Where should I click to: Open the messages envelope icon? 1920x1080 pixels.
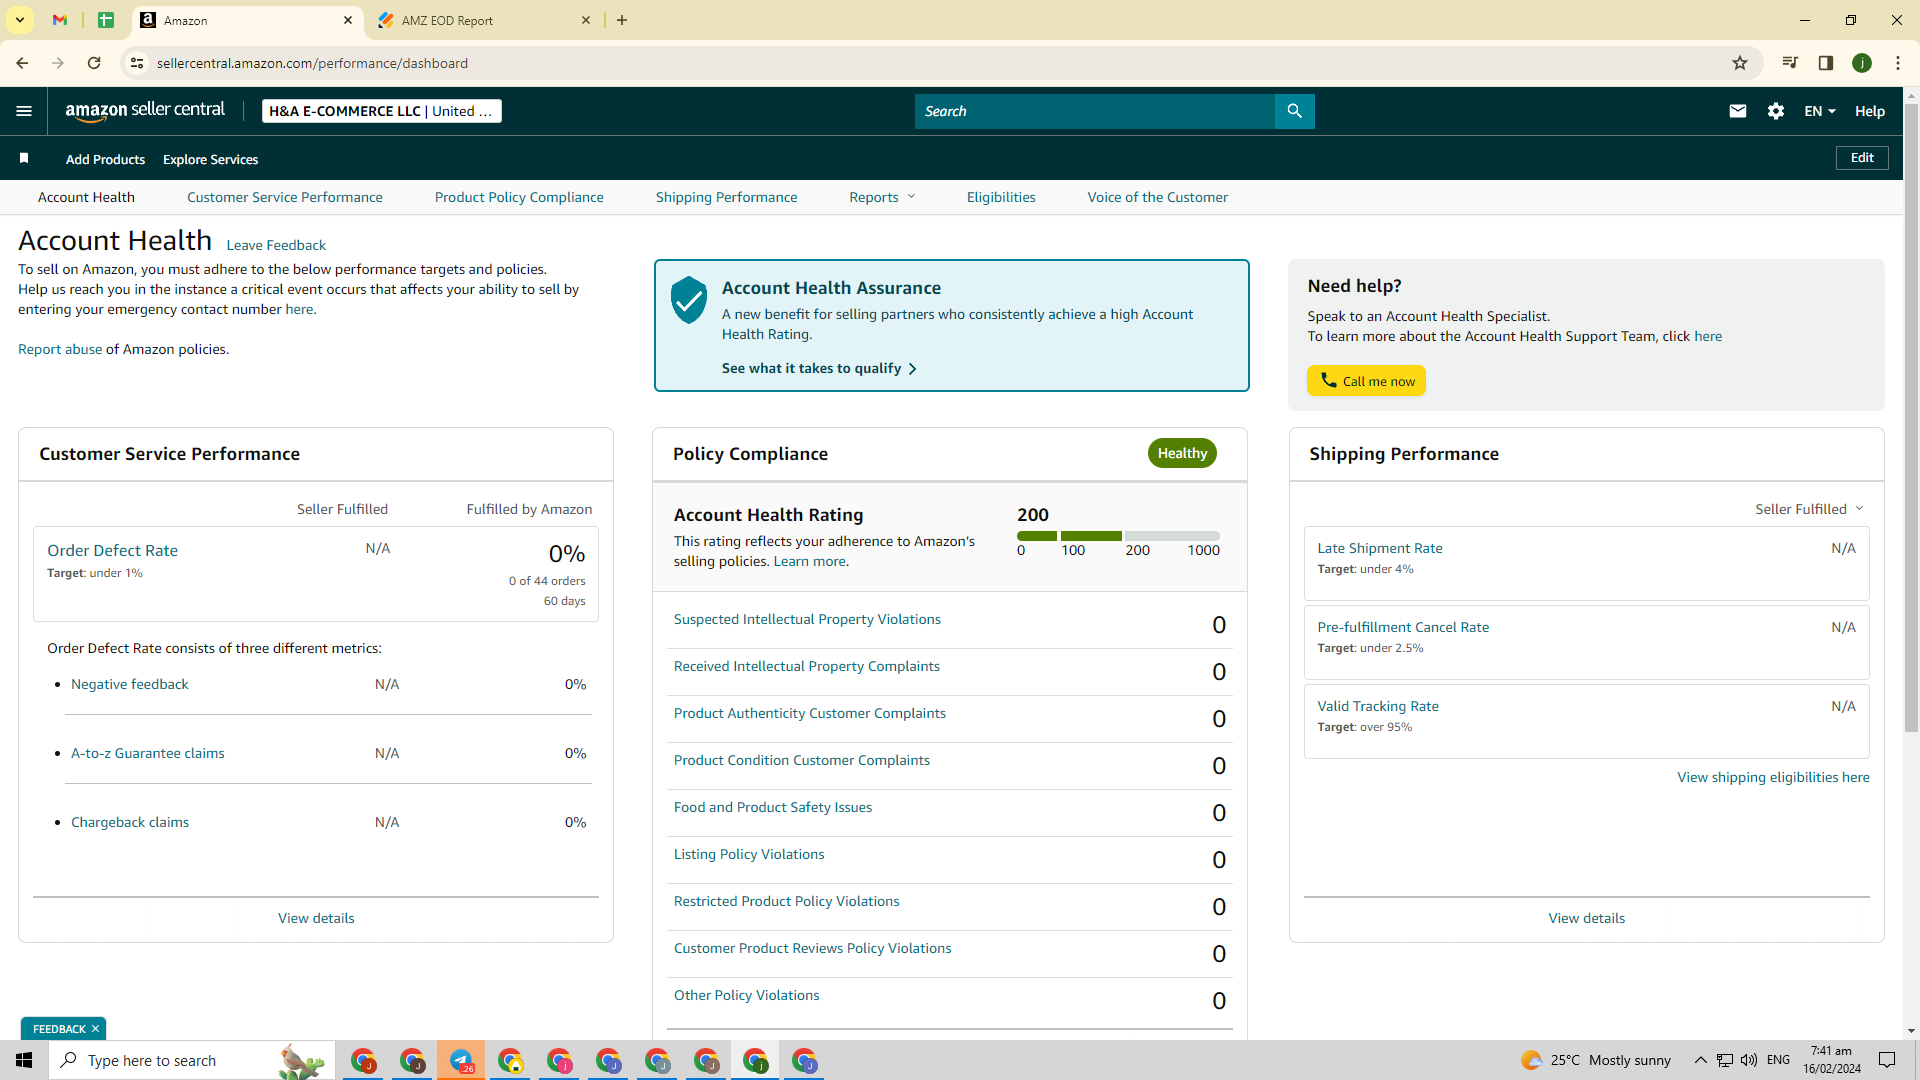(1738, 111)
